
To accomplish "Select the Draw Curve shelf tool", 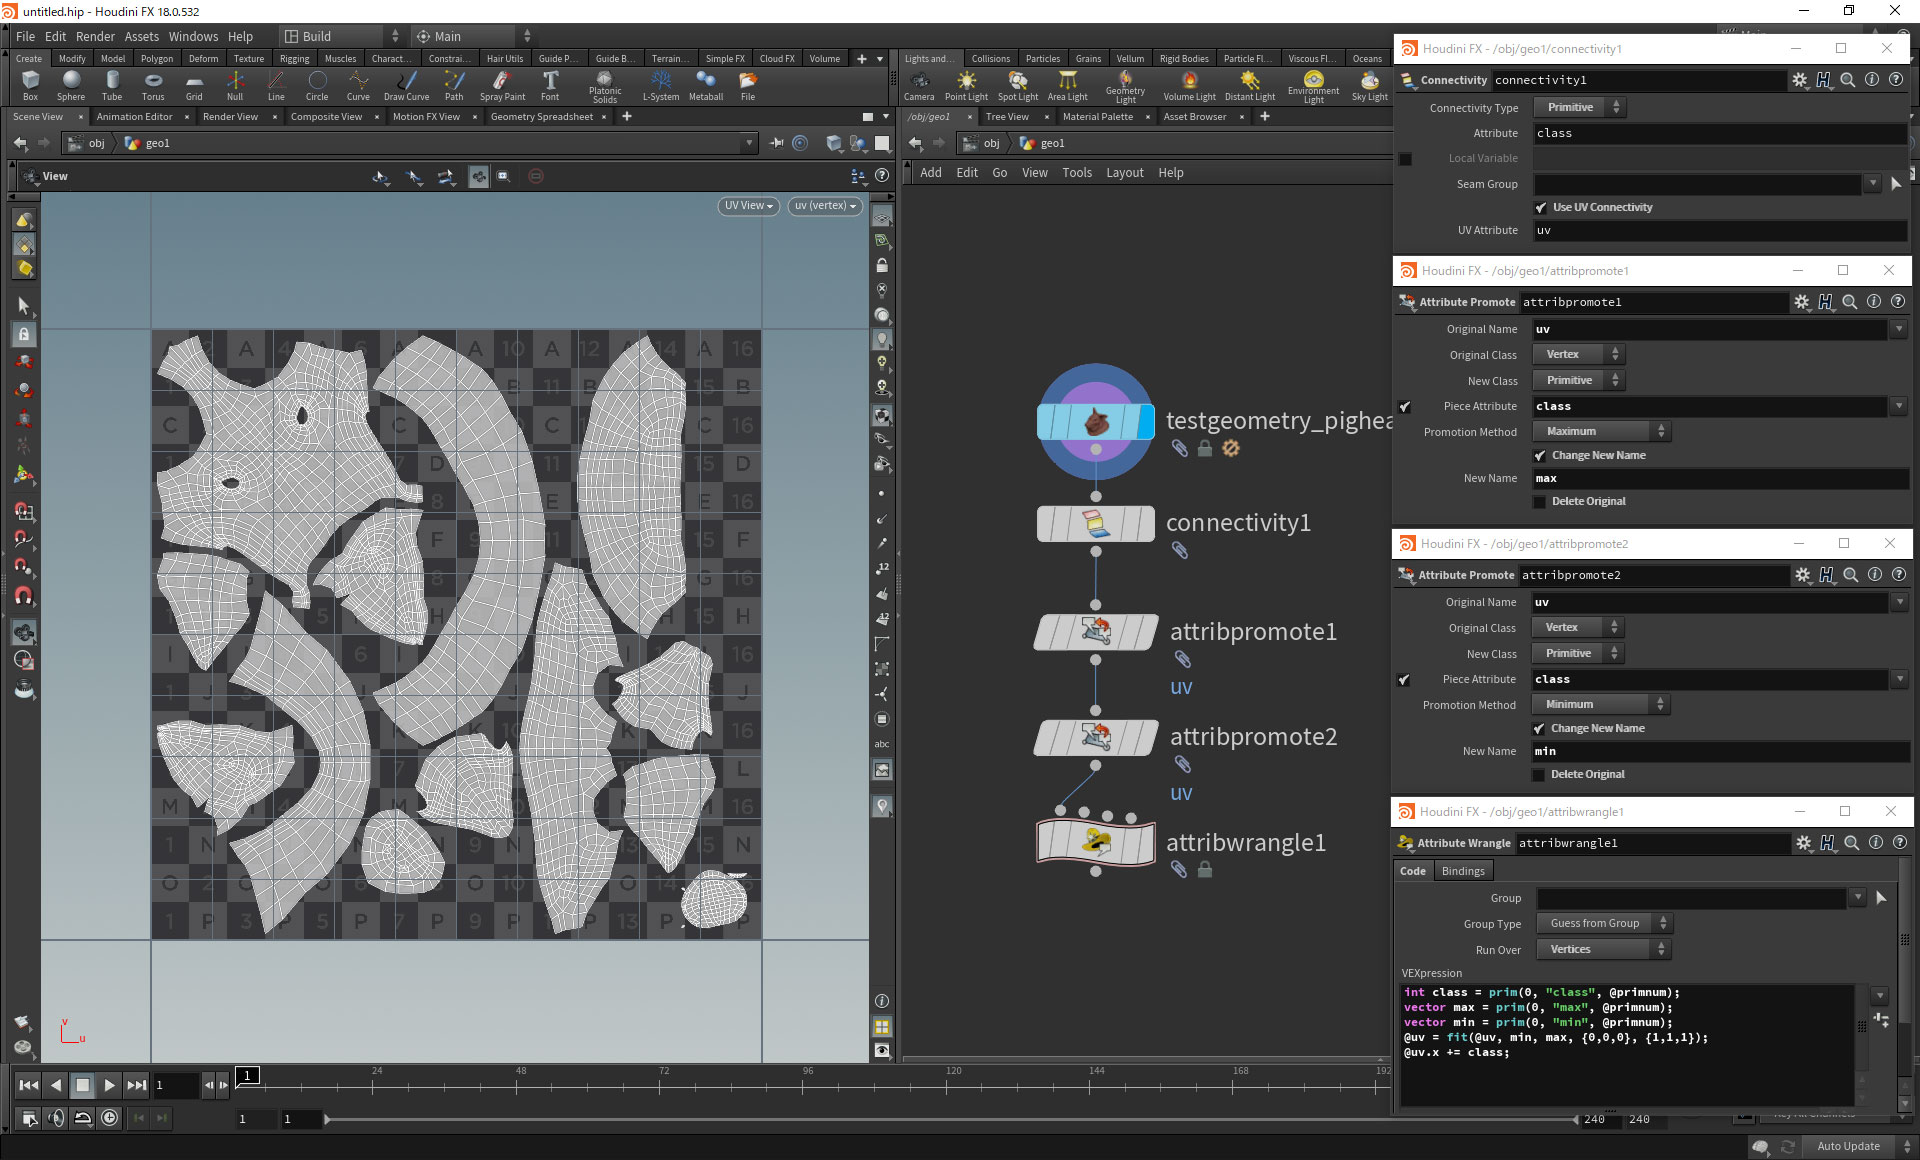I will tap(406, 85).
